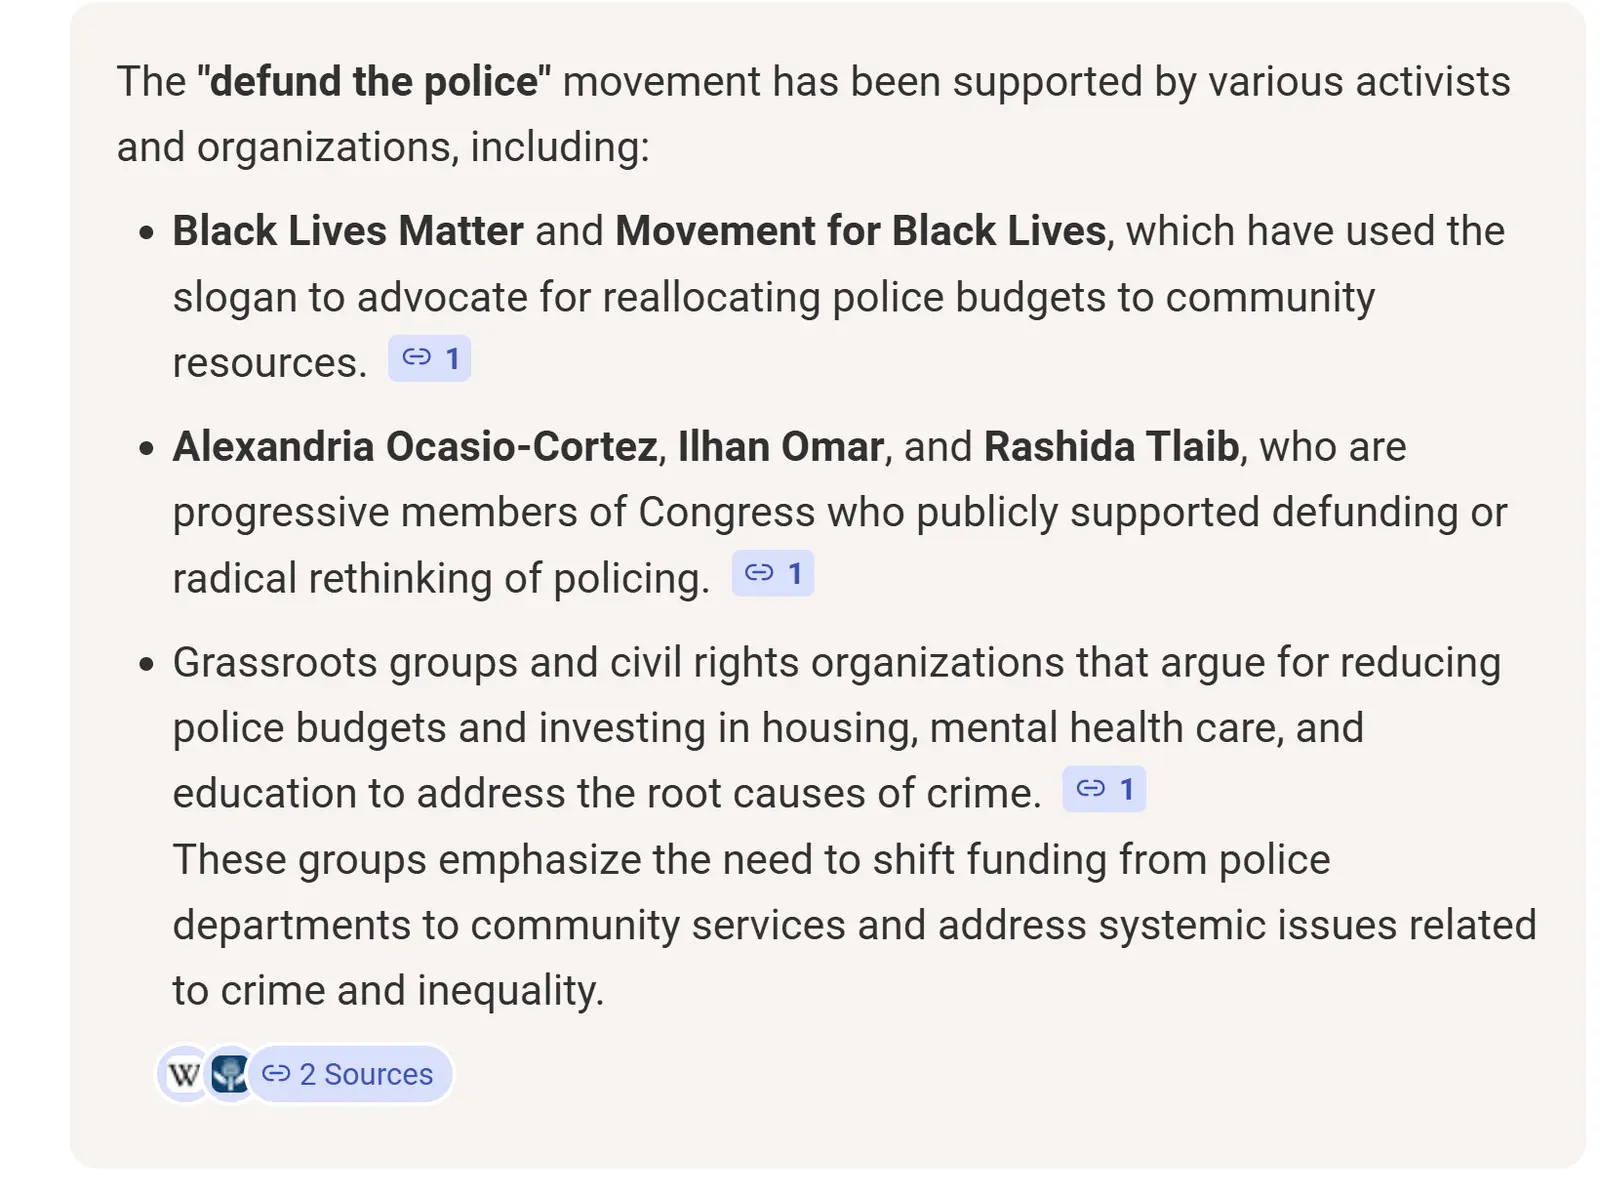Screen dimensions: 1600x1198
Task: Open the citation badge after "rethinking of policing."
Action: pos(773,574)
